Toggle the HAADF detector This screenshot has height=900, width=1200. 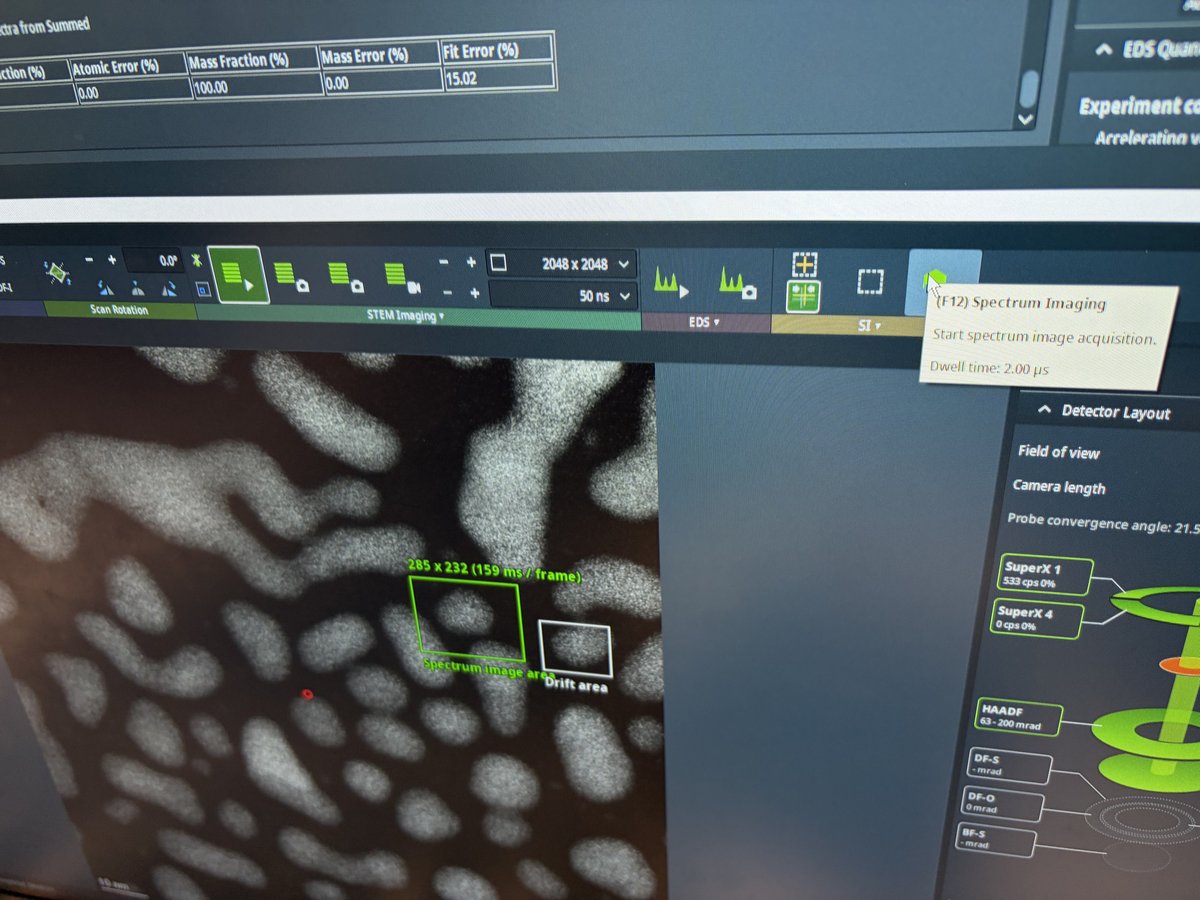(1020, 716)
